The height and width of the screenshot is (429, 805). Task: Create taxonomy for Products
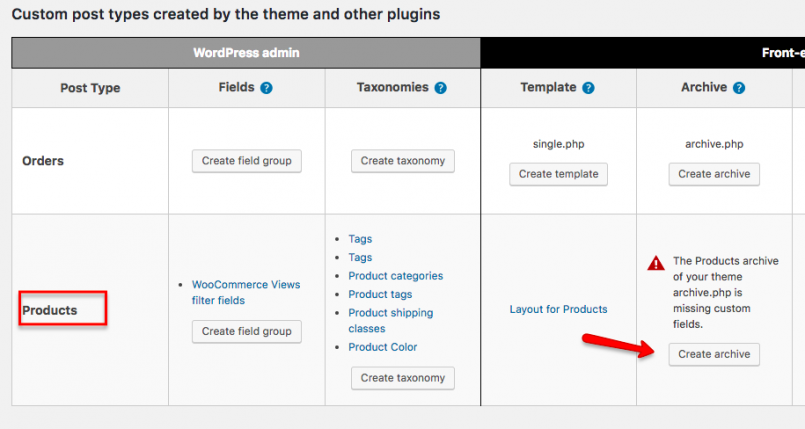click(402, 378)
